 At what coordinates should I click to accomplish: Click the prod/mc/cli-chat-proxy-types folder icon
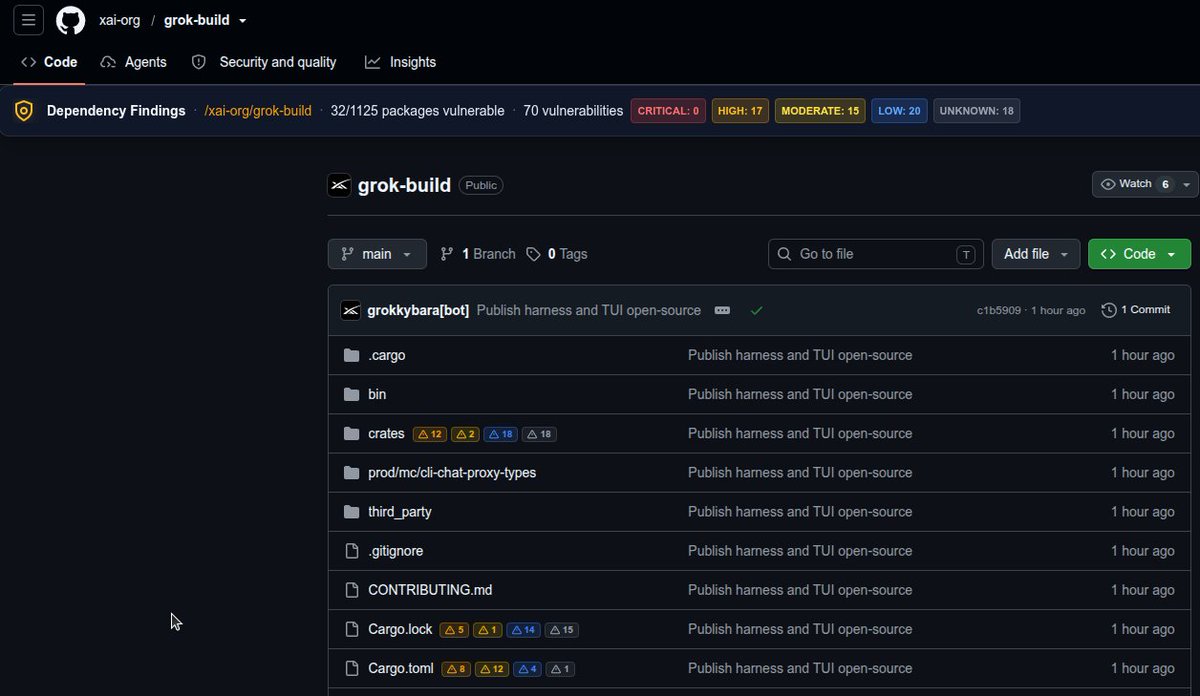coord(351,473)
